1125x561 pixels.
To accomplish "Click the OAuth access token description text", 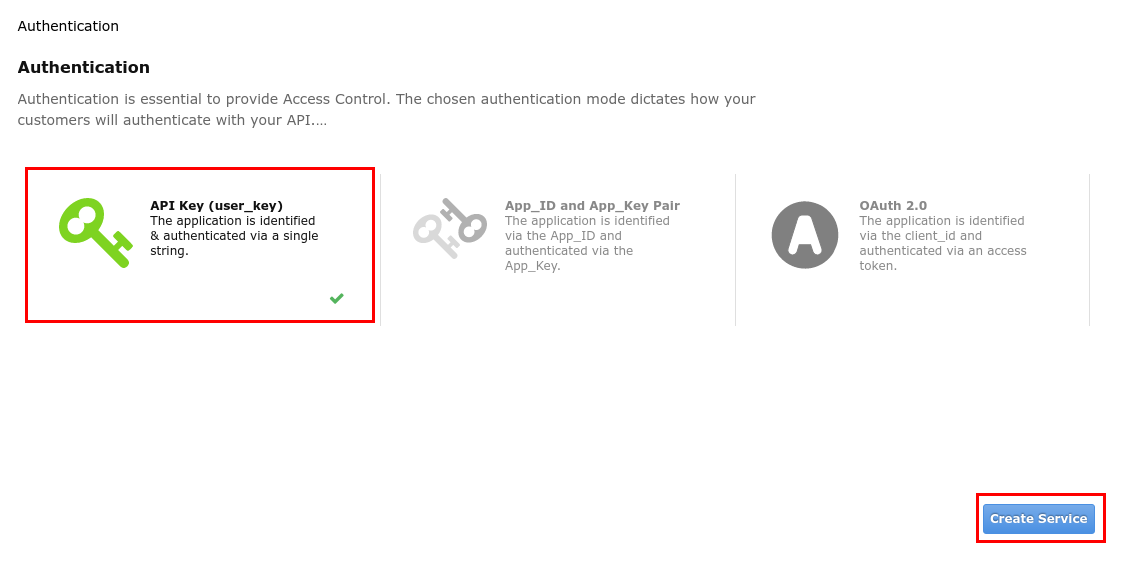I will (942, 243).
